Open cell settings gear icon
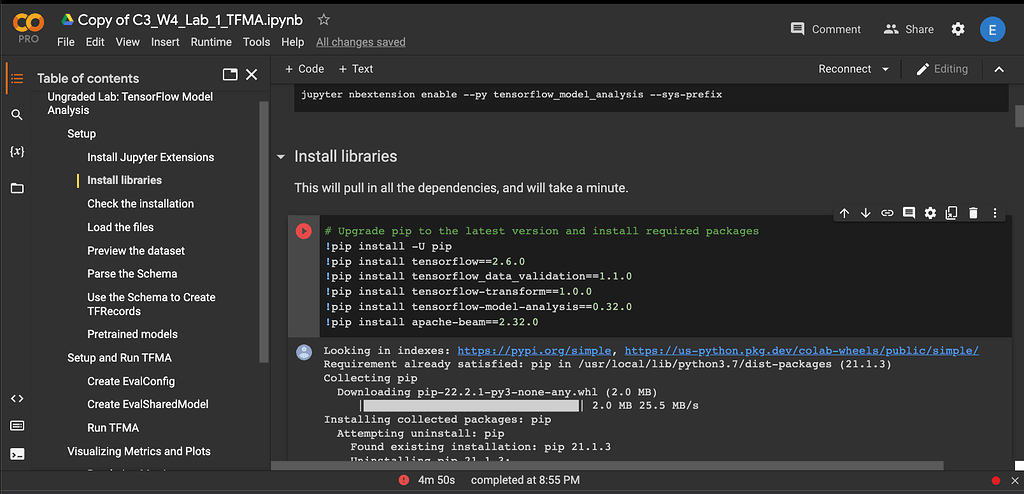This screenshot has height=494, width=1024. coord(930,213)
